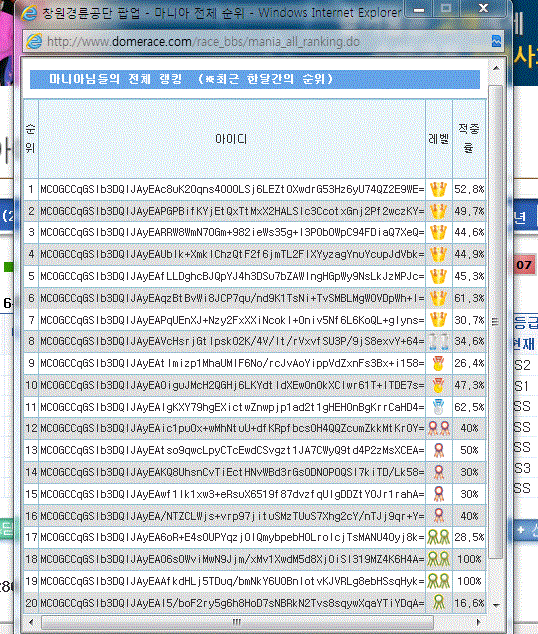Click the crown level icon for rank 4
538x634 pixels.
click(x=438, y=254)
